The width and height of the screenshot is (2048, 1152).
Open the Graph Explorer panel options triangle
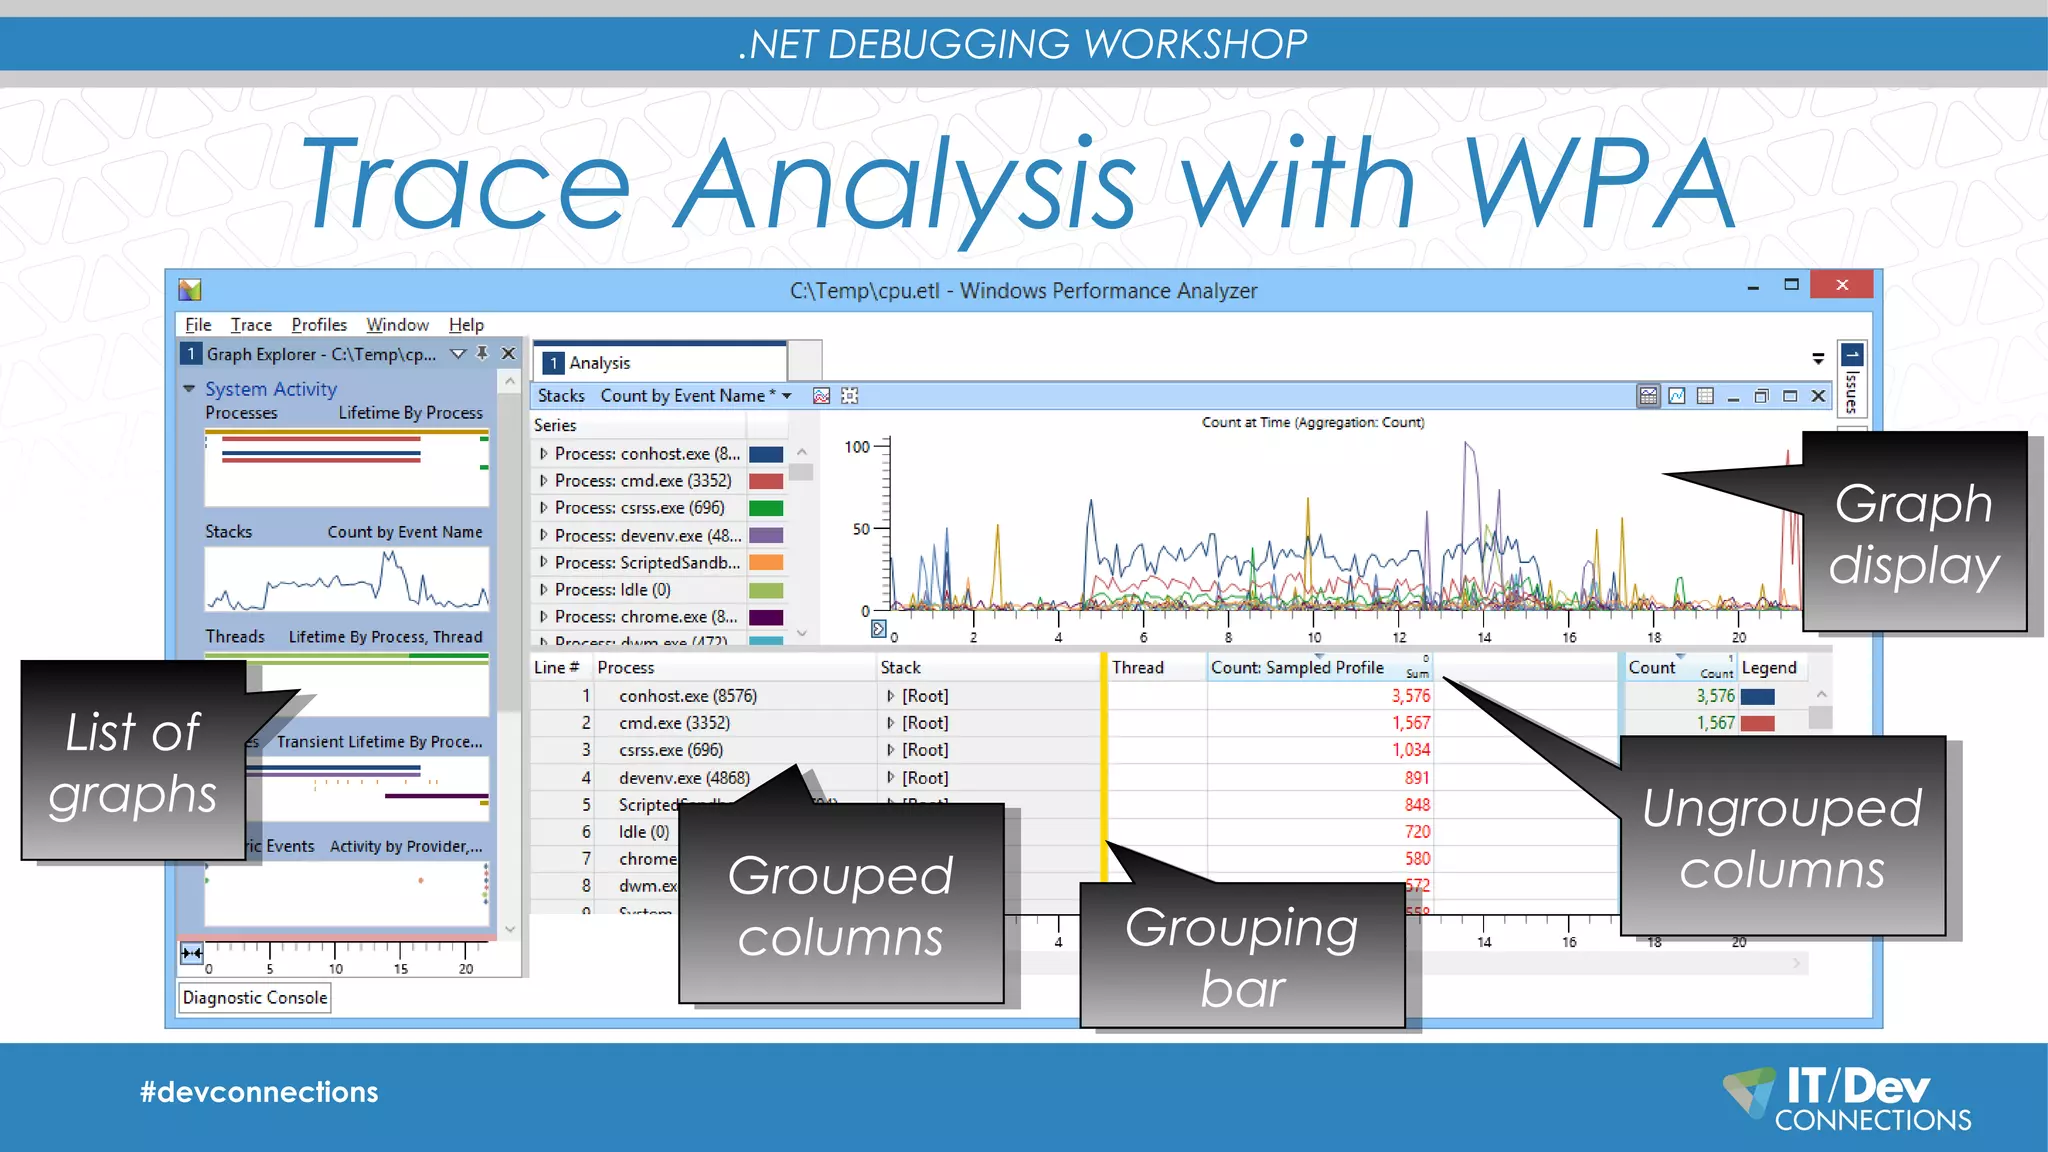point(458,353)
